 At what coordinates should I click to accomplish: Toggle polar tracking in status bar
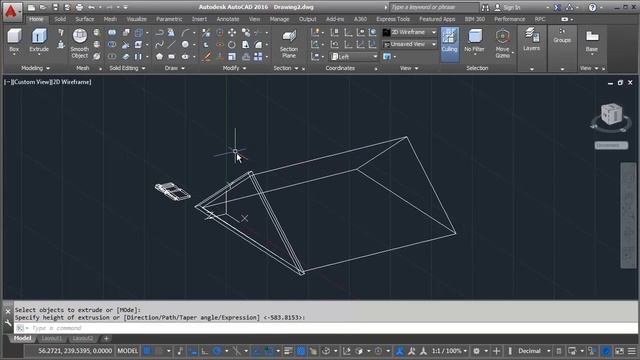(217, 351)
